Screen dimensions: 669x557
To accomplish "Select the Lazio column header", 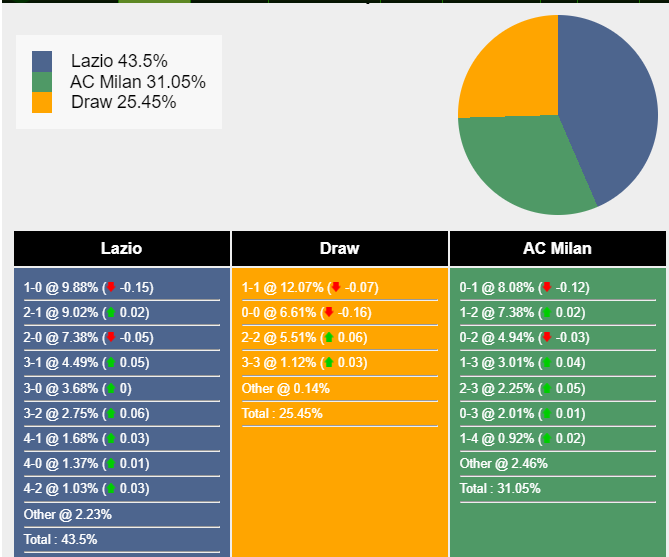I will [122, 249].
